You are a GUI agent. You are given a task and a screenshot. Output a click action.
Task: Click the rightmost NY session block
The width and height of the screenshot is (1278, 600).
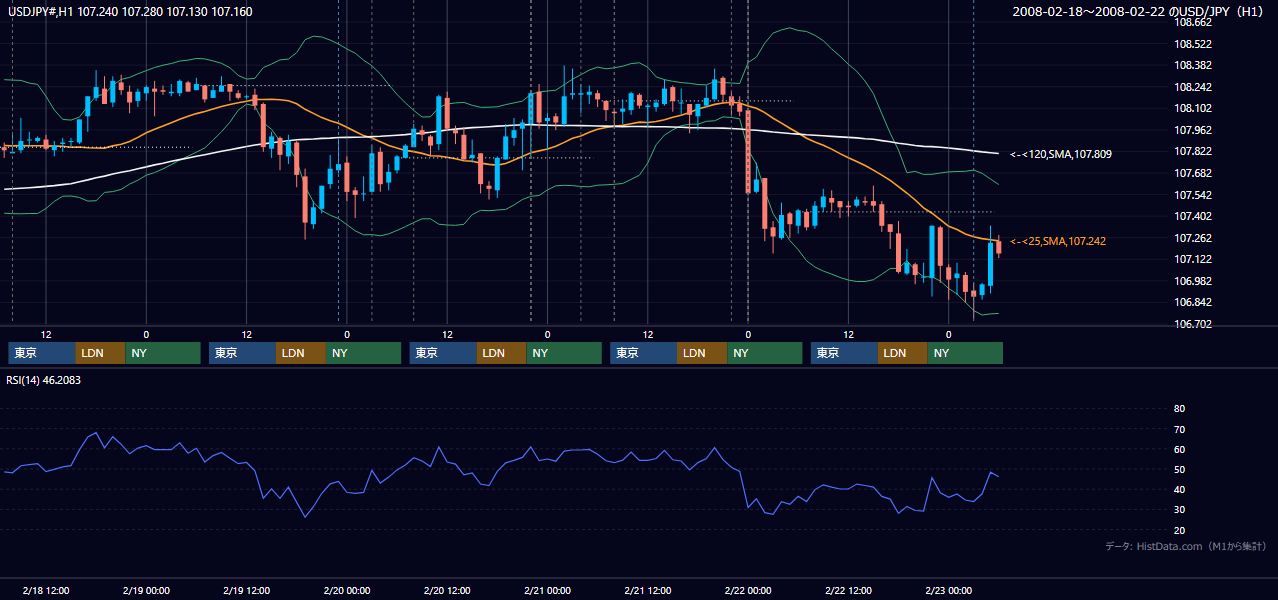965,353
